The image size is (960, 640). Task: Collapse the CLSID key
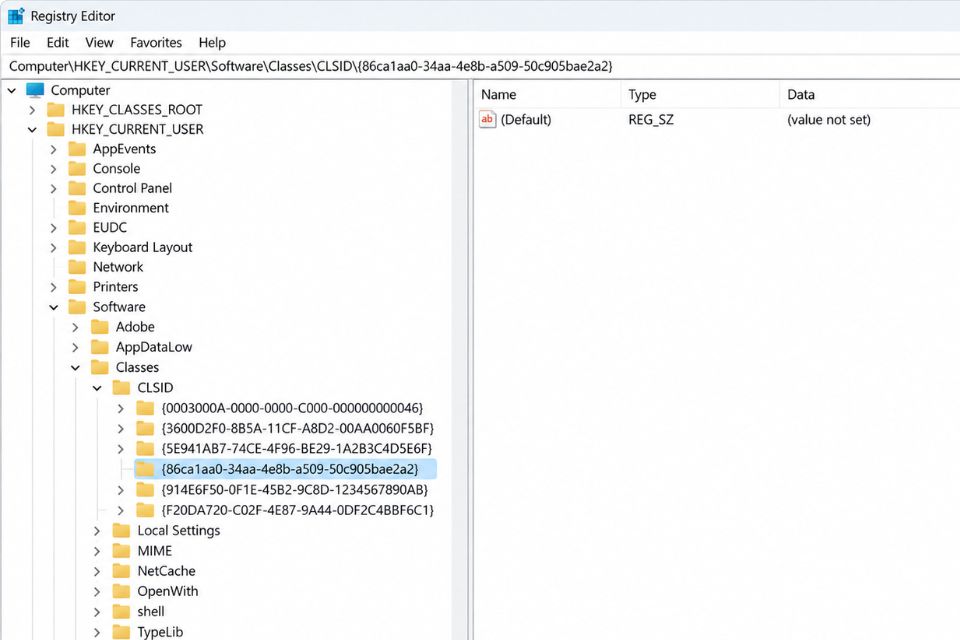[x=97, y=388]
